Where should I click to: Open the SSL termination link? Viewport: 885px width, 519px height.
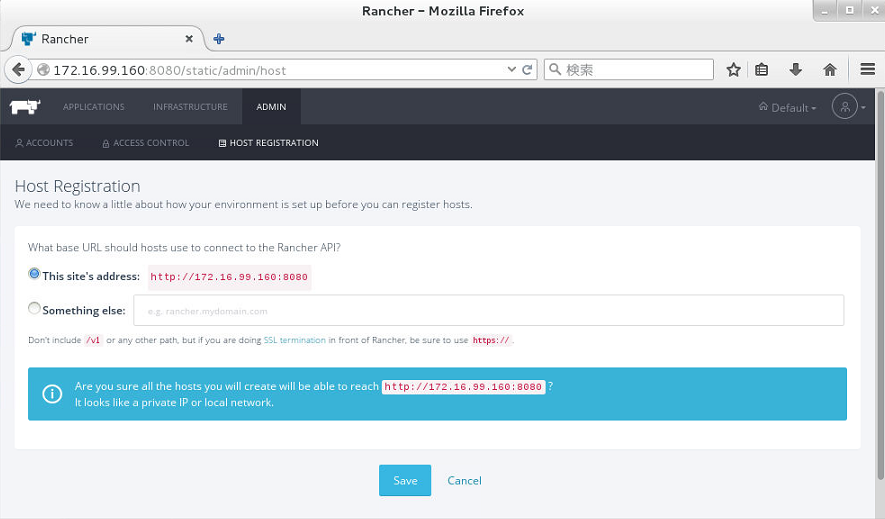[x=295, y=340]
